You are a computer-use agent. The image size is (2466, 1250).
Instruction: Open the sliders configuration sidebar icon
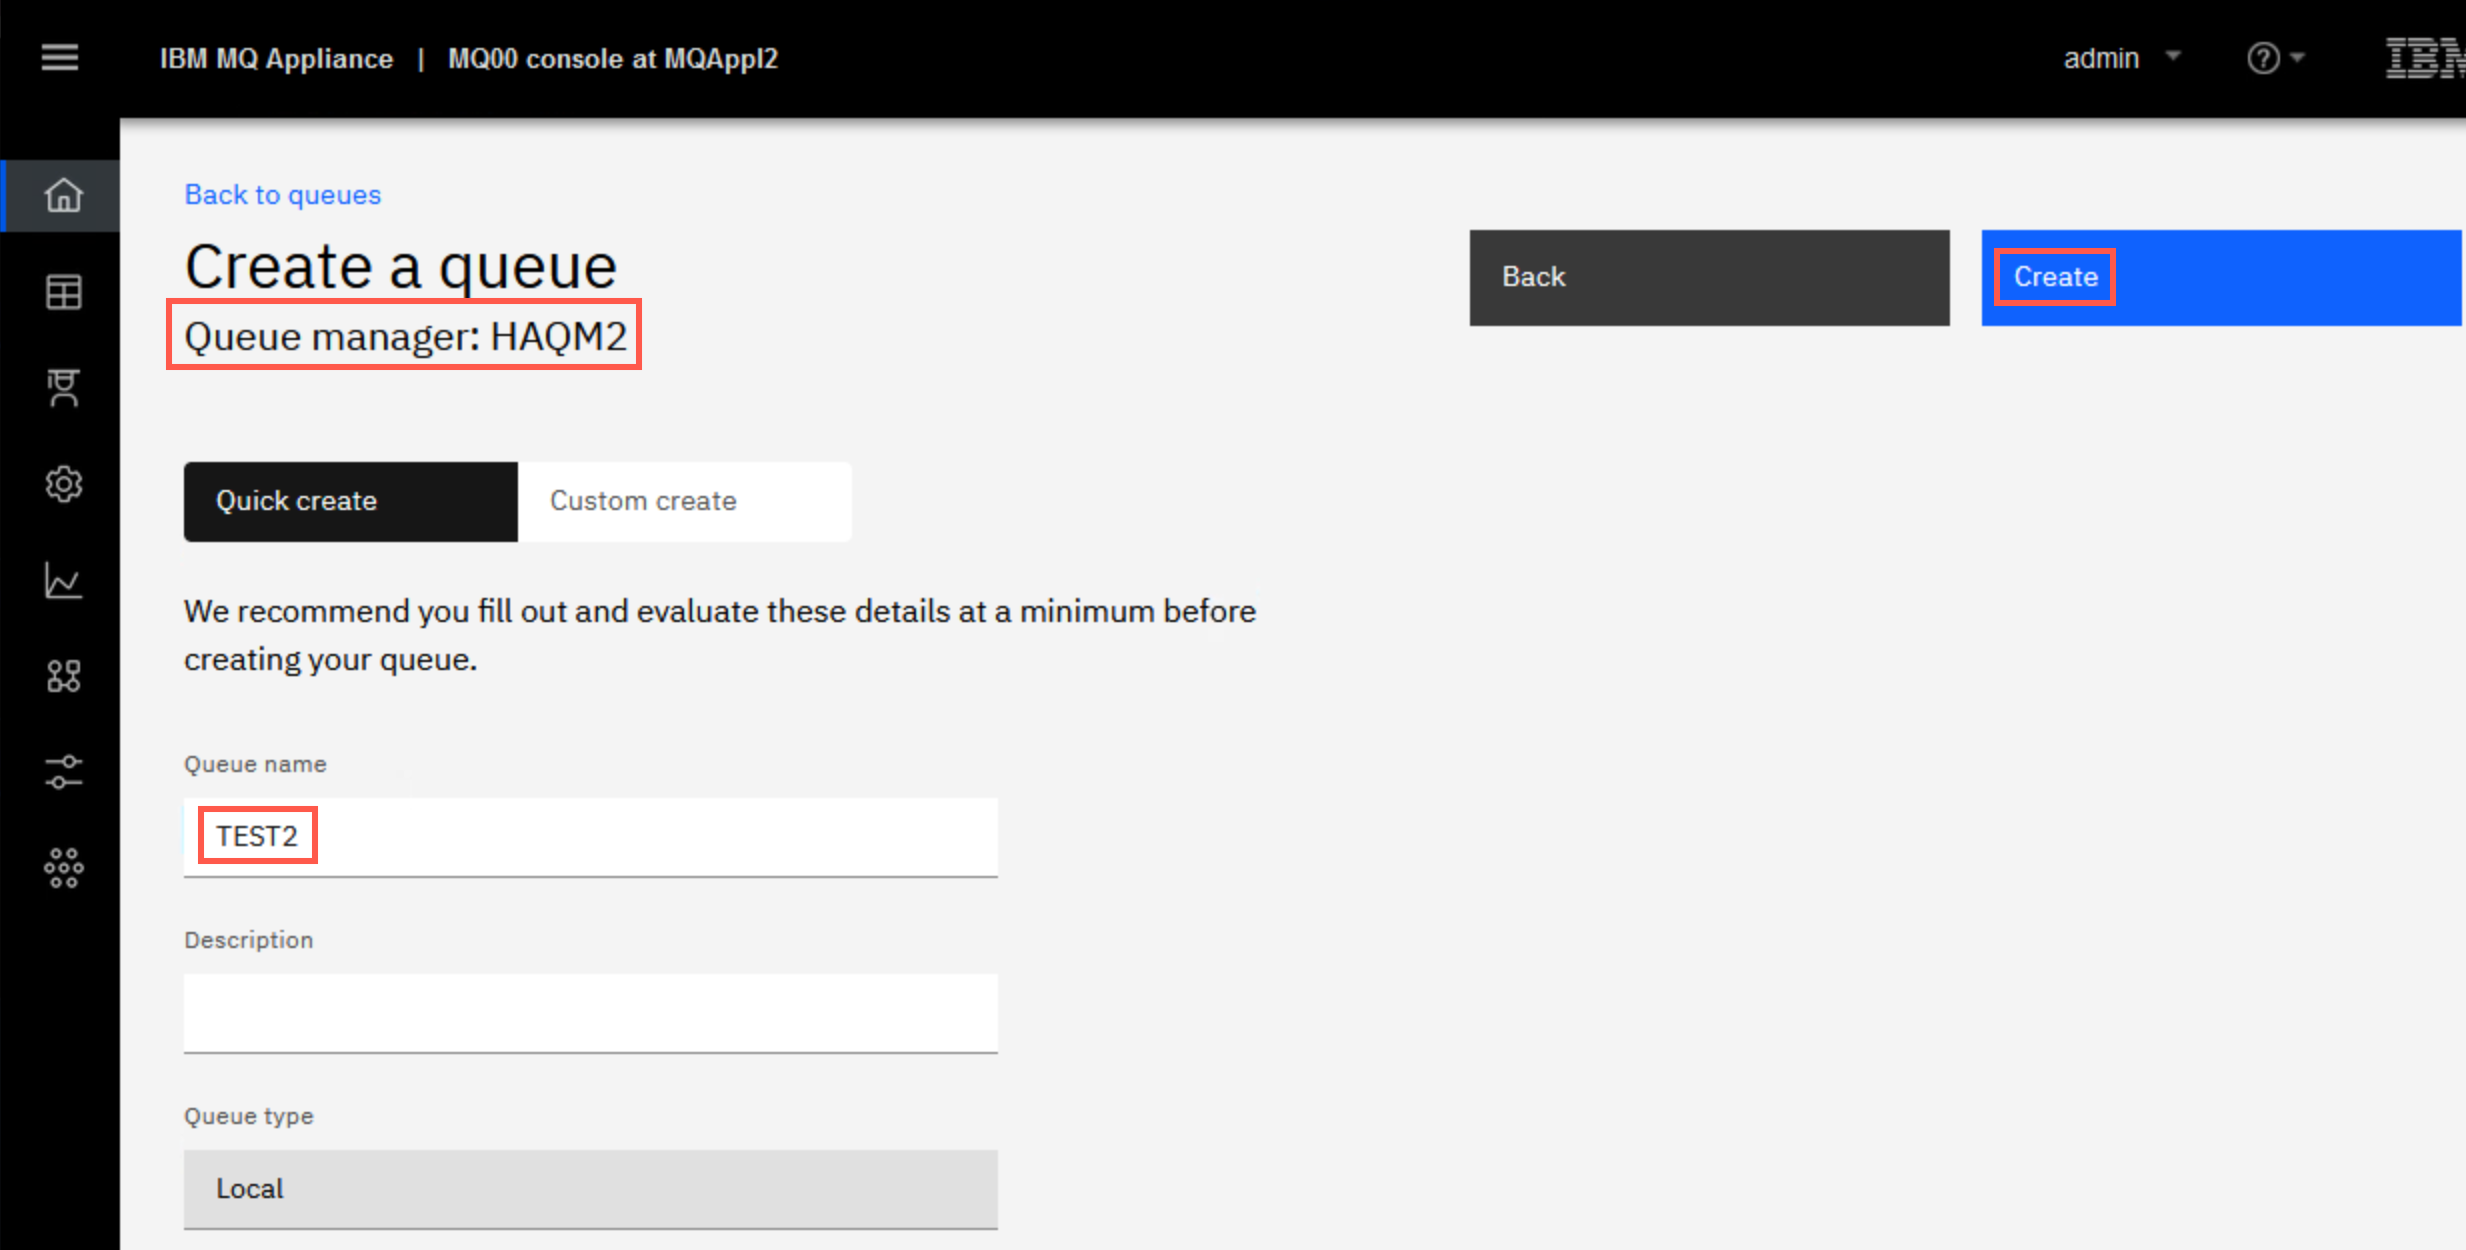[63, 772]
